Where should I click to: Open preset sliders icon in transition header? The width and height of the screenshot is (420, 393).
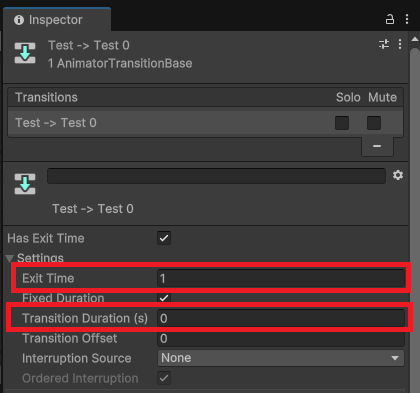click(x=384, y=44)
